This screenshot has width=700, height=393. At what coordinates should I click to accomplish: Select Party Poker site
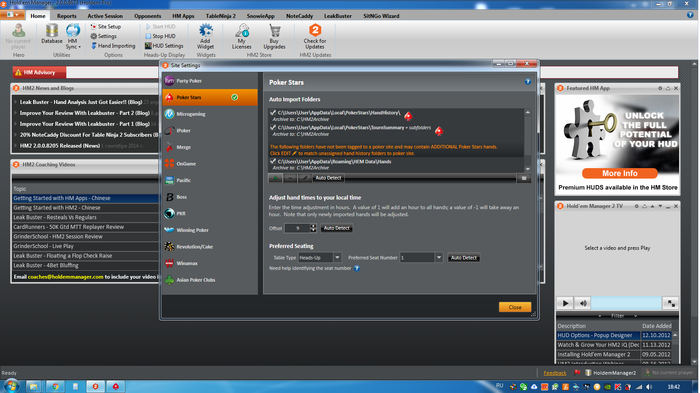click(x=210, y=81)
